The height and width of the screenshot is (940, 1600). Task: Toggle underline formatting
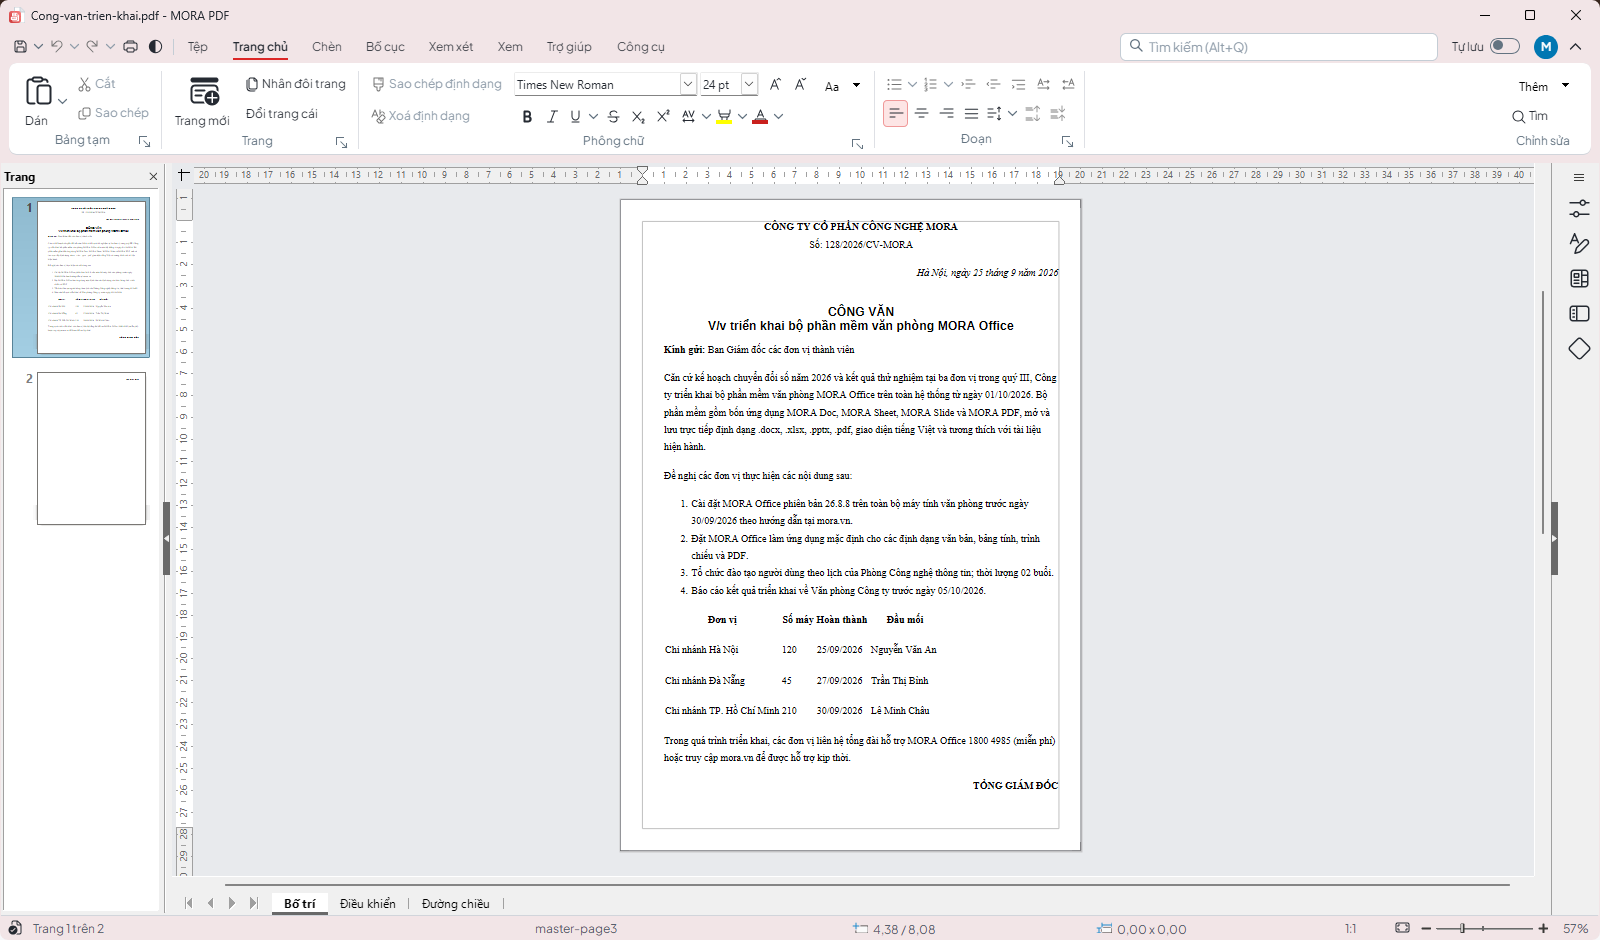pos(575,117)
